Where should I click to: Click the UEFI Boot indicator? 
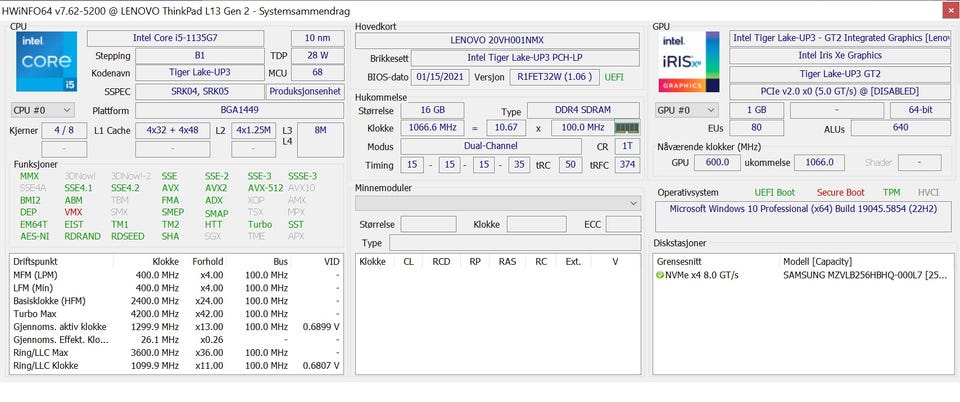775,192
